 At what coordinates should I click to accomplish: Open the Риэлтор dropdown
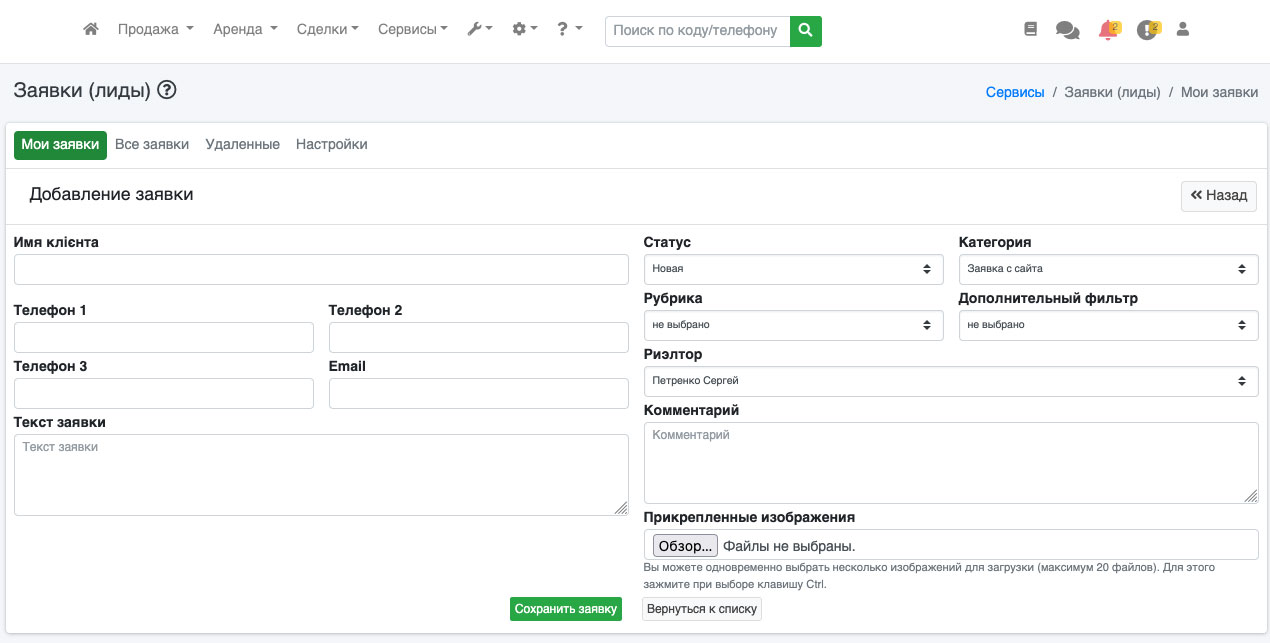click(950, 381)
